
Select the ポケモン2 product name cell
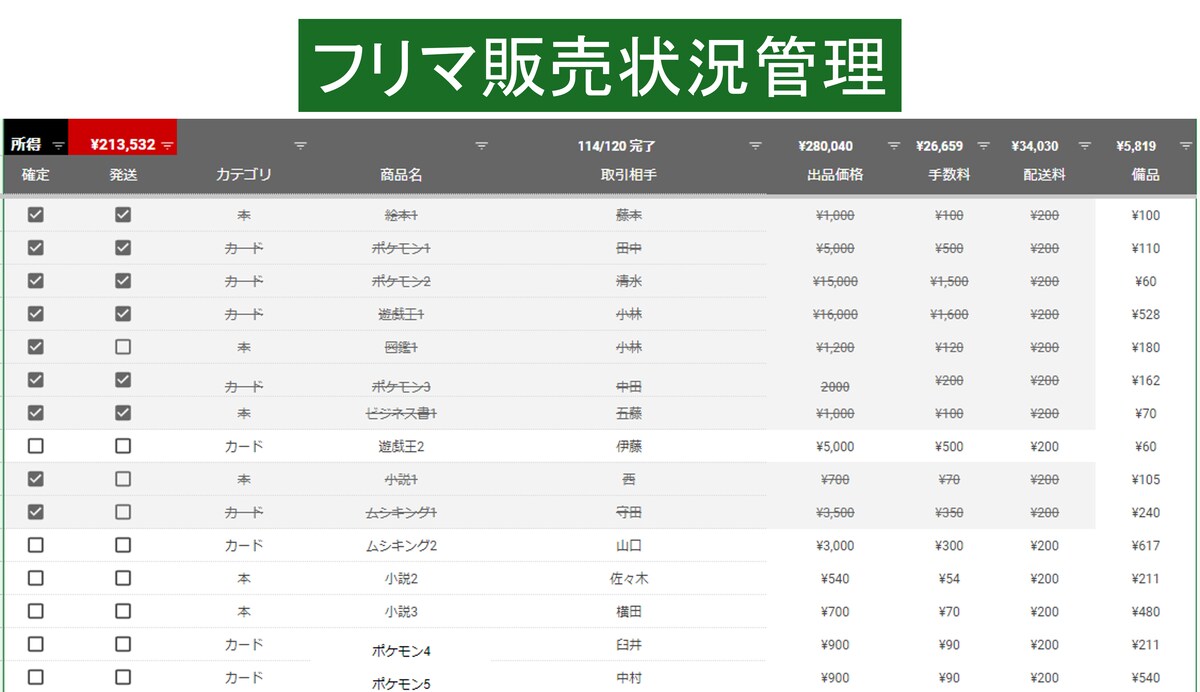point(401,281)
